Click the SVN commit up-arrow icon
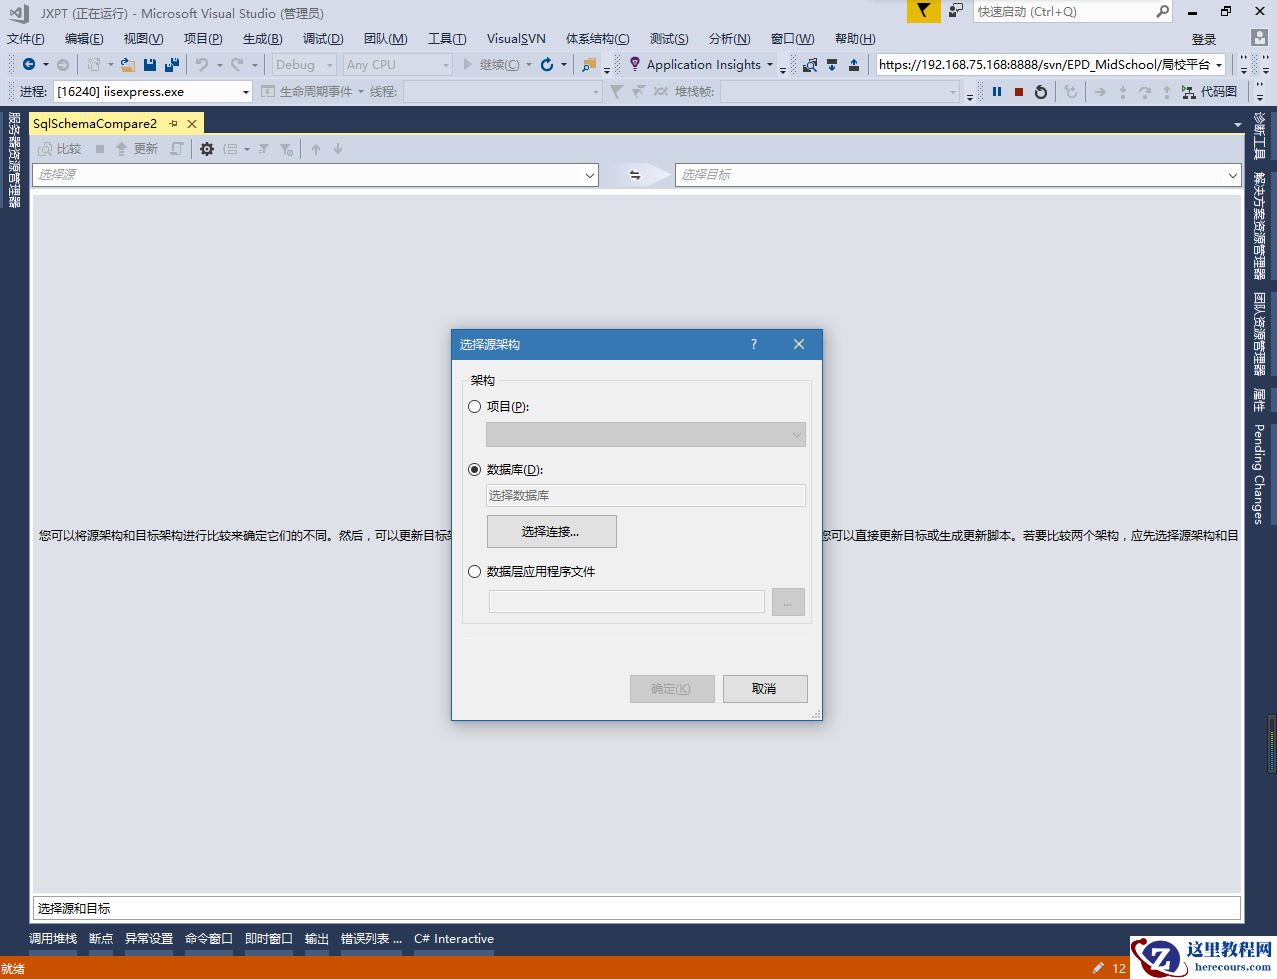 coord(854,64)
